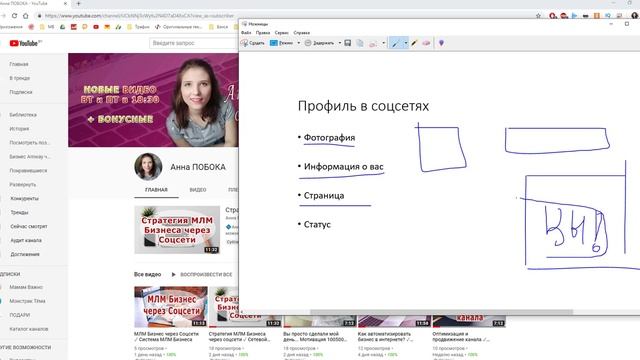Click the YouTube logo
640x360 pixels.
25,43
